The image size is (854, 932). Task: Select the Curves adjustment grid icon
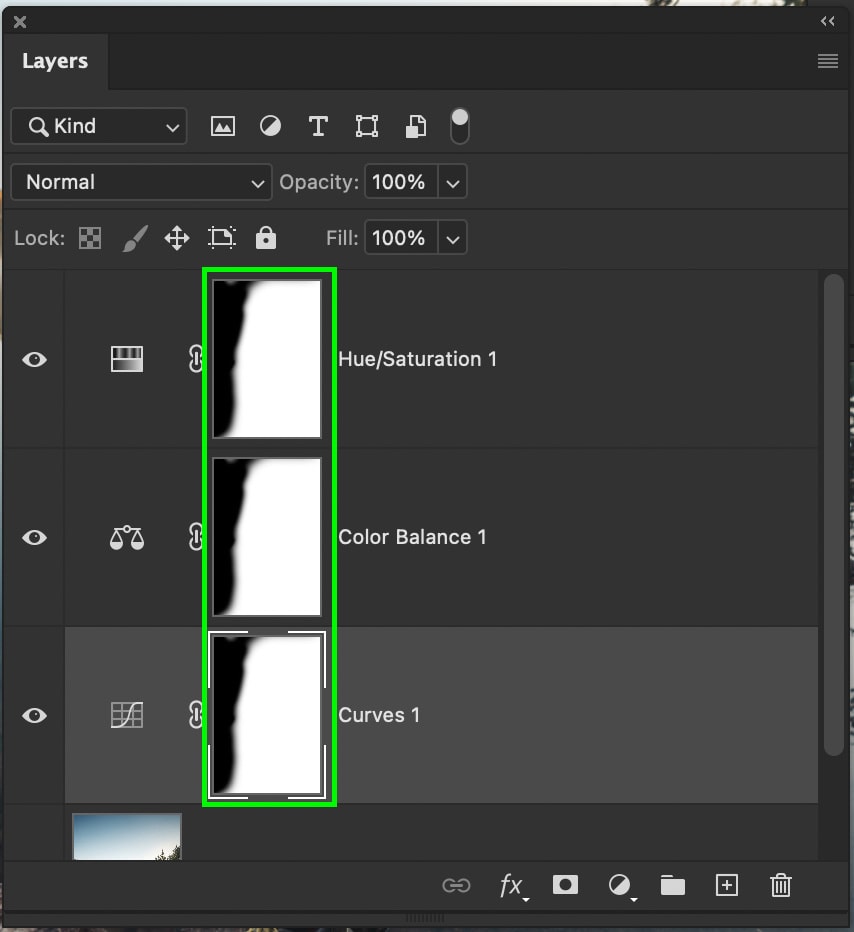[127, 715]
